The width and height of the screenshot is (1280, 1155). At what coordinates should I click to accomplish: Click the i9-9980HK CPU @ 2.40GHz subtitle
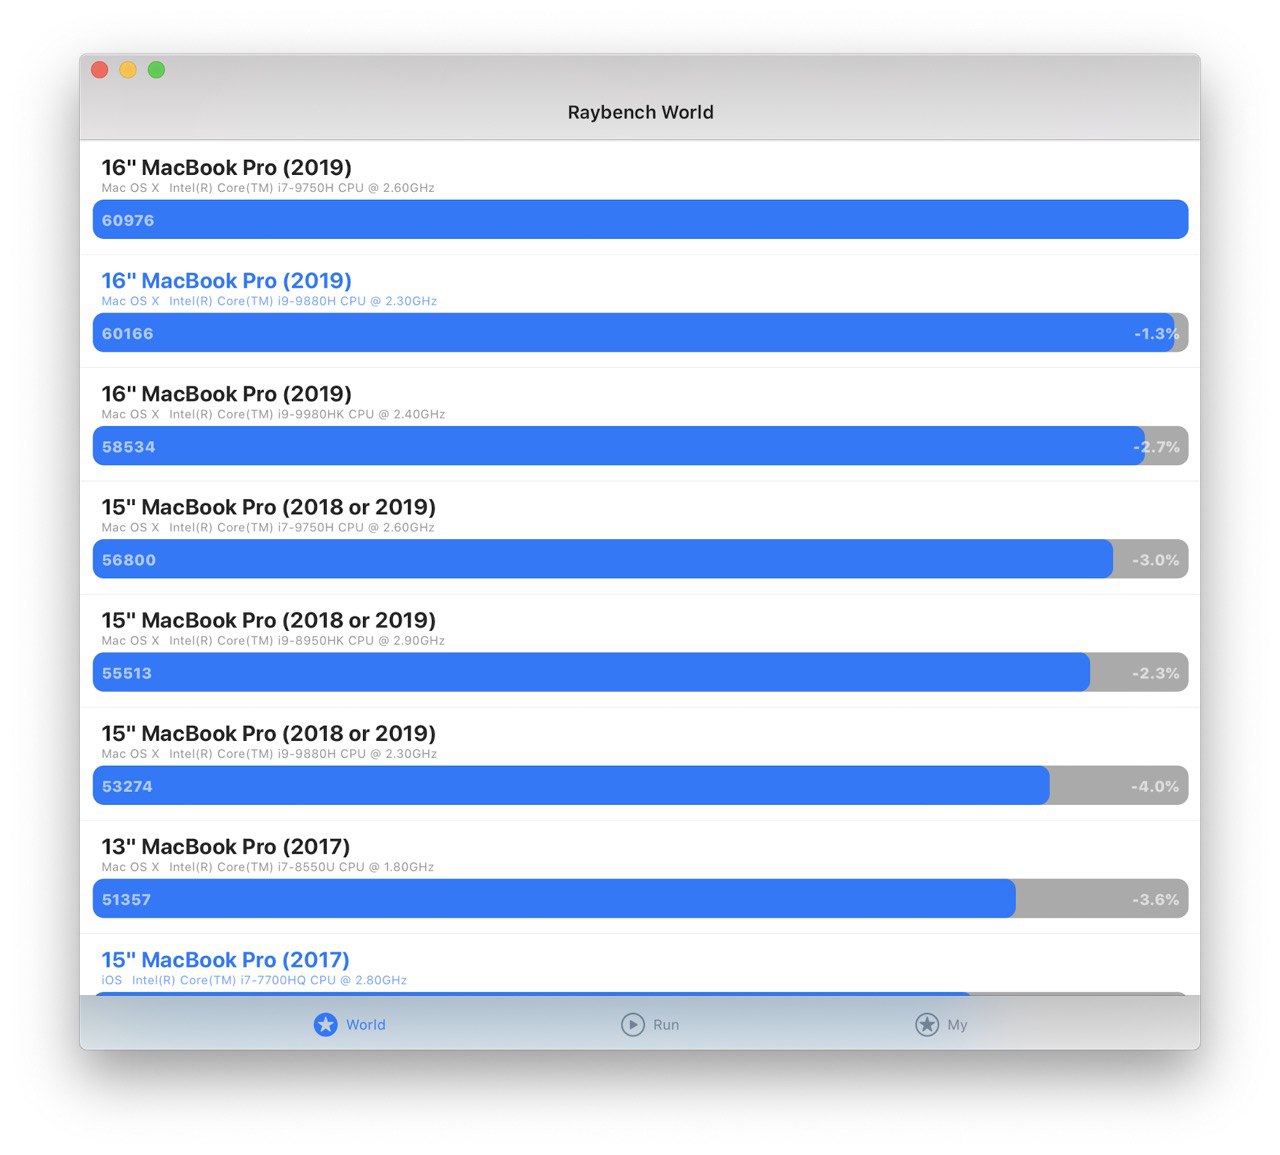(x=273, y=414)
